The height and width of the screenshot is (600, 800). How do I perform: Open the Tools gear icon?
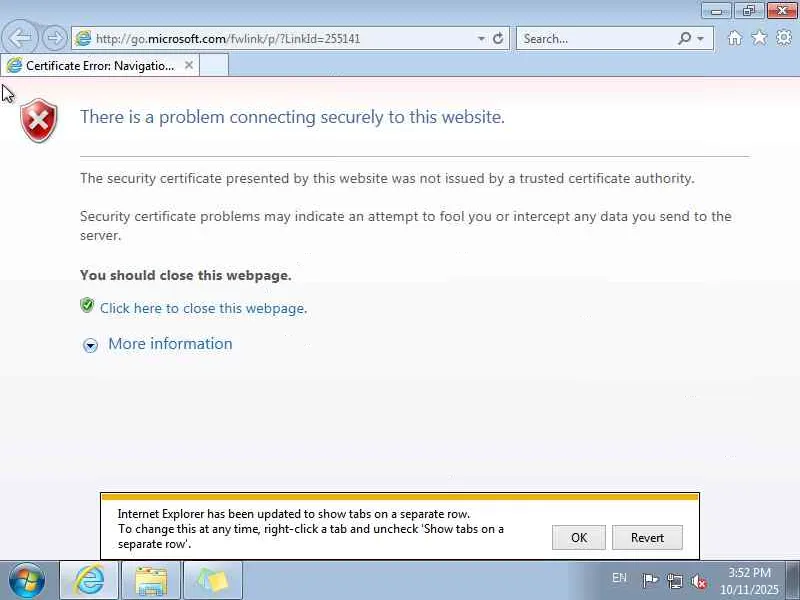[x=784, y=37]
